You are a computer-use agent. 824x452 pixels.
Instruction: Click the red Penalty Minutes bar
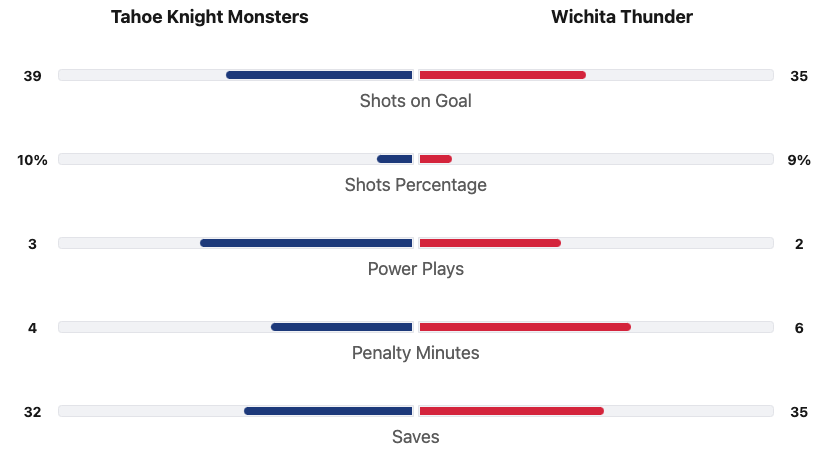click(525, 327)
